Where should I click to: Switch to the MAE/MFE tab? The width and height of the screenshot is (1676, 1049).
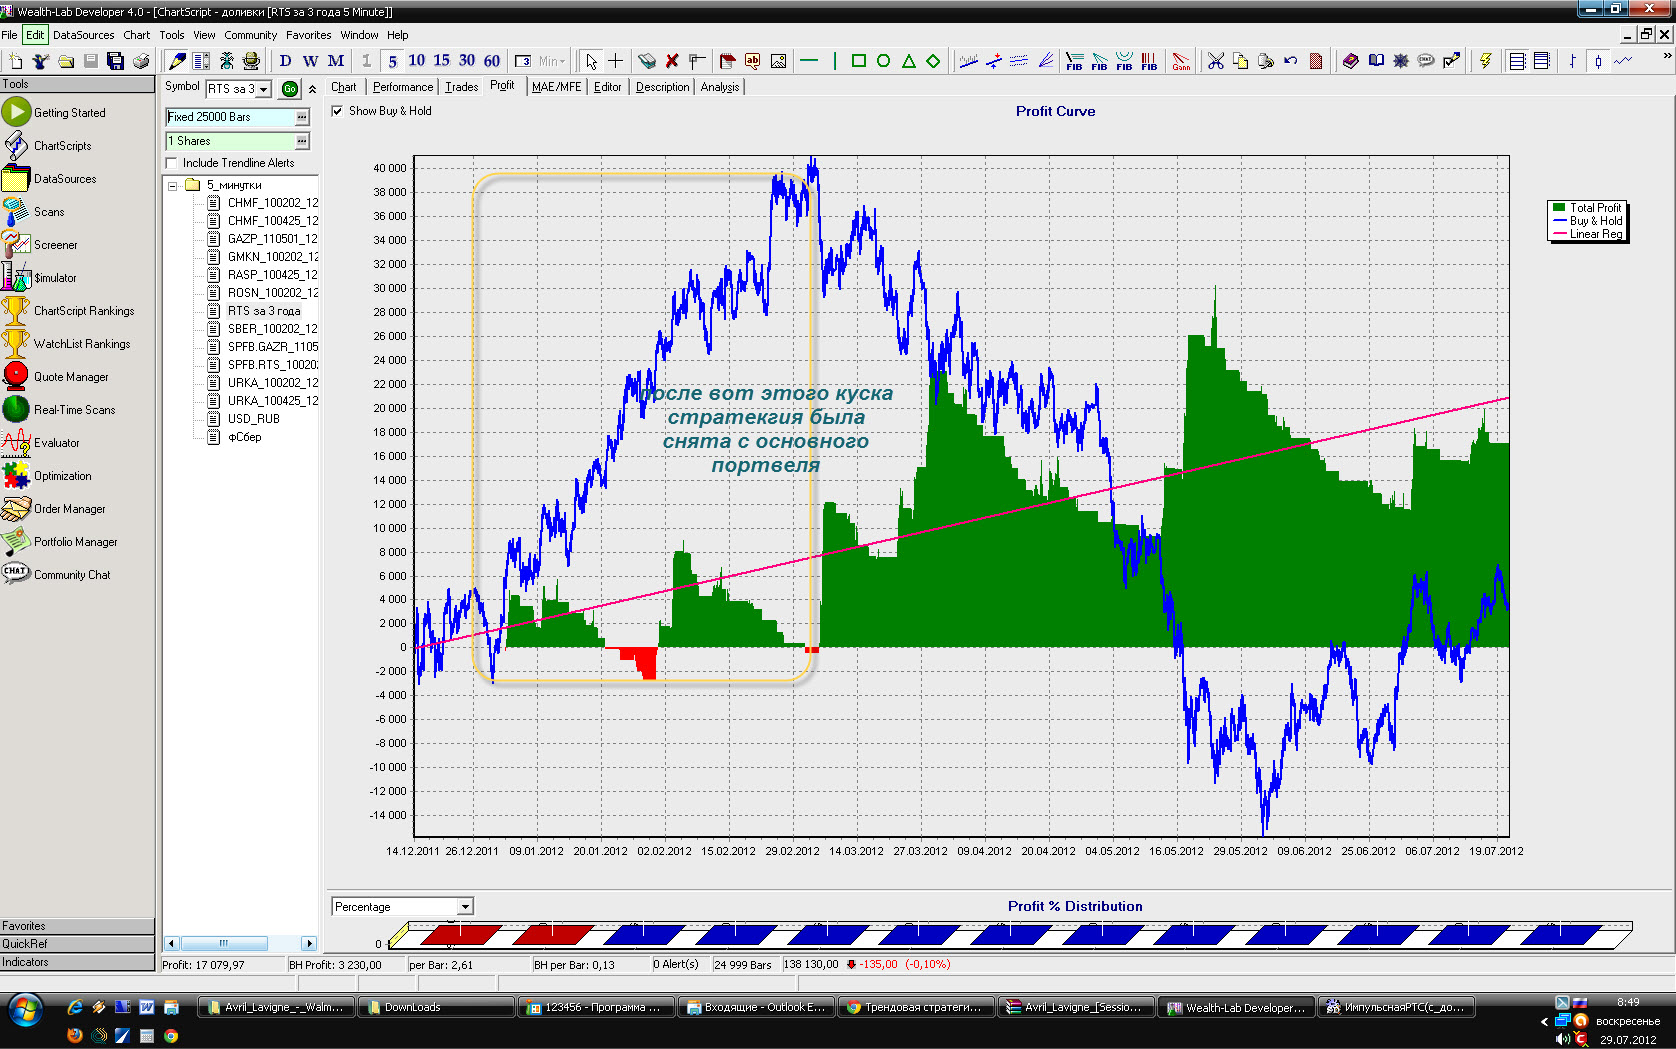(x=556, y=87)
